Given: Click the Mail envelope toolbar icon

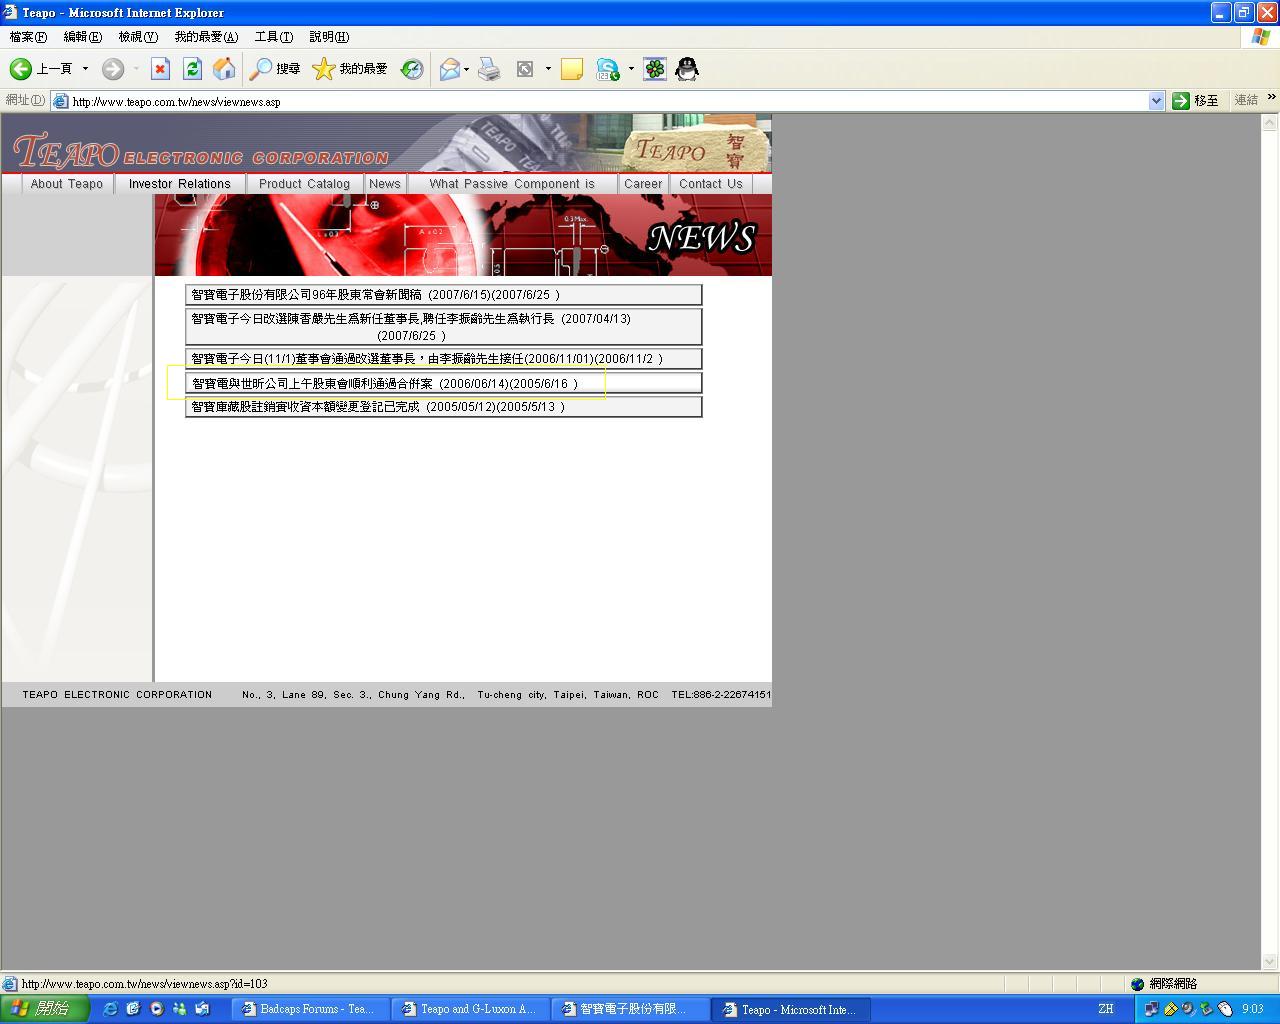Looking at the screenshot, I should tap(450, 69).
